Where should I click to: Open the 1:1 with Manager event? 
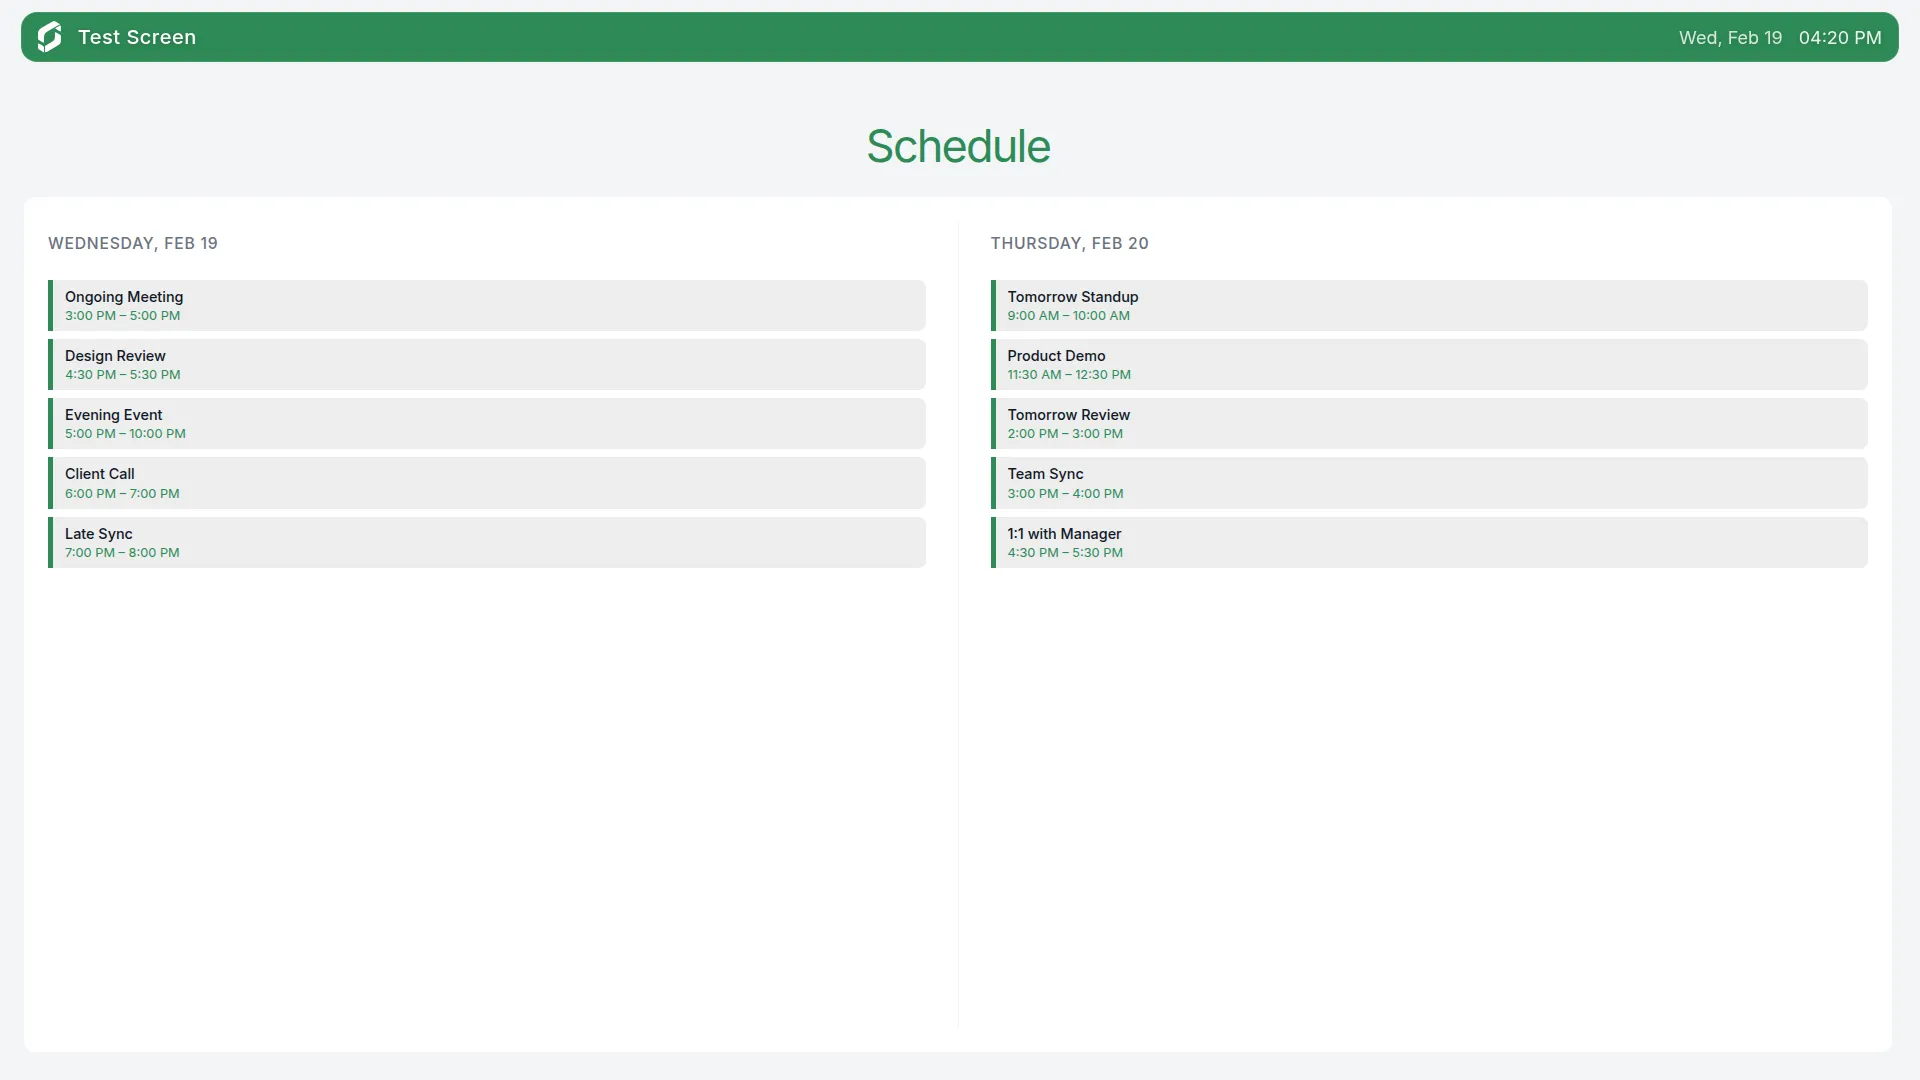coord(1429,542)
